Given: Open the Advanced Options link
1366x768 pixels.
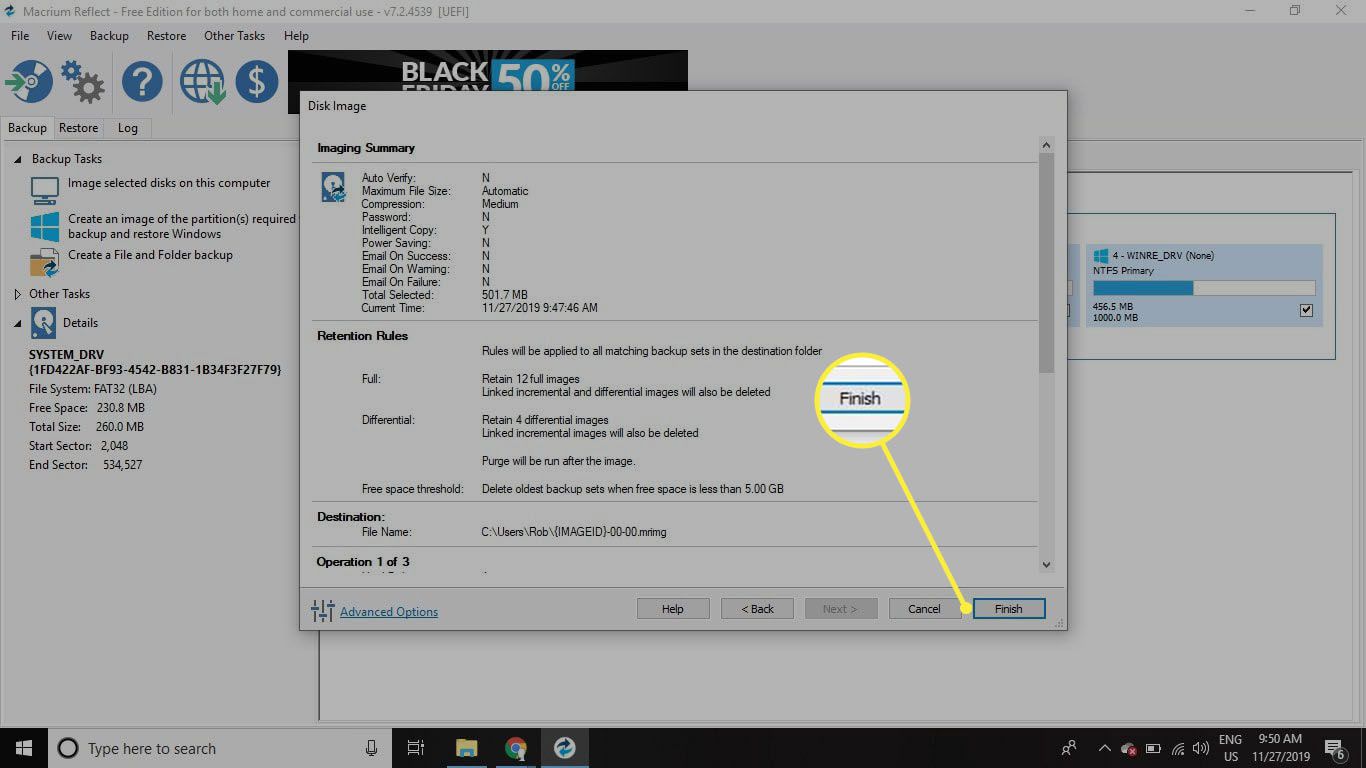Looking at the screenshot, I should click(389, 612).
